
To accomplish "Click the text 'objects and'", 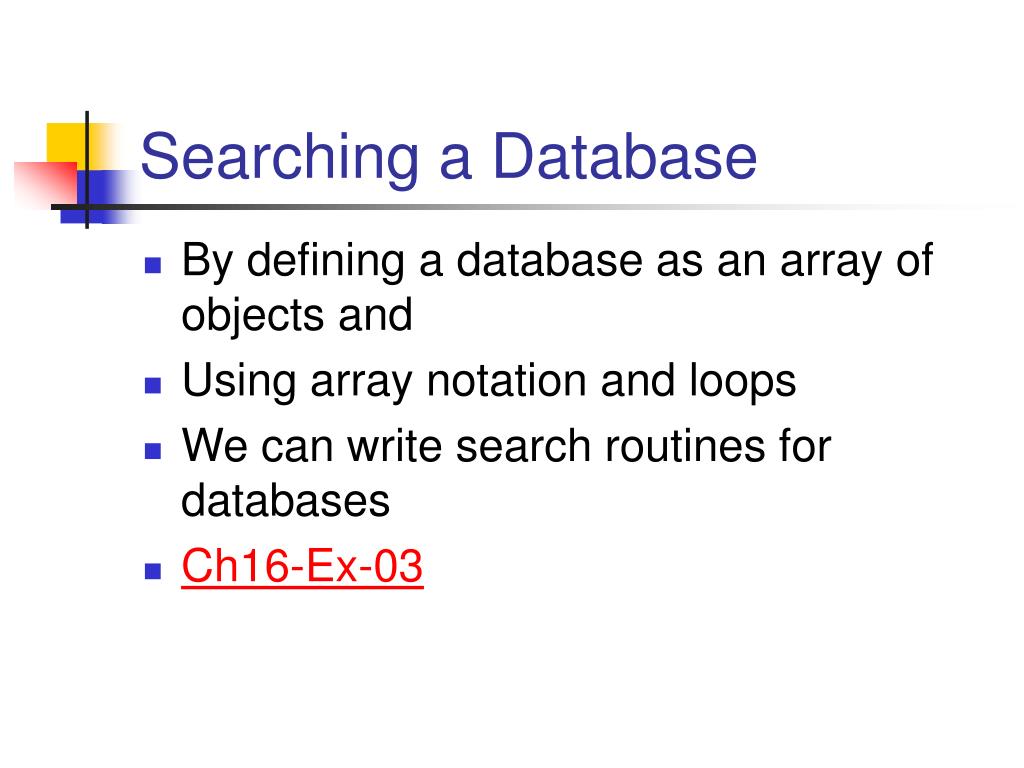I will (297, 317).
